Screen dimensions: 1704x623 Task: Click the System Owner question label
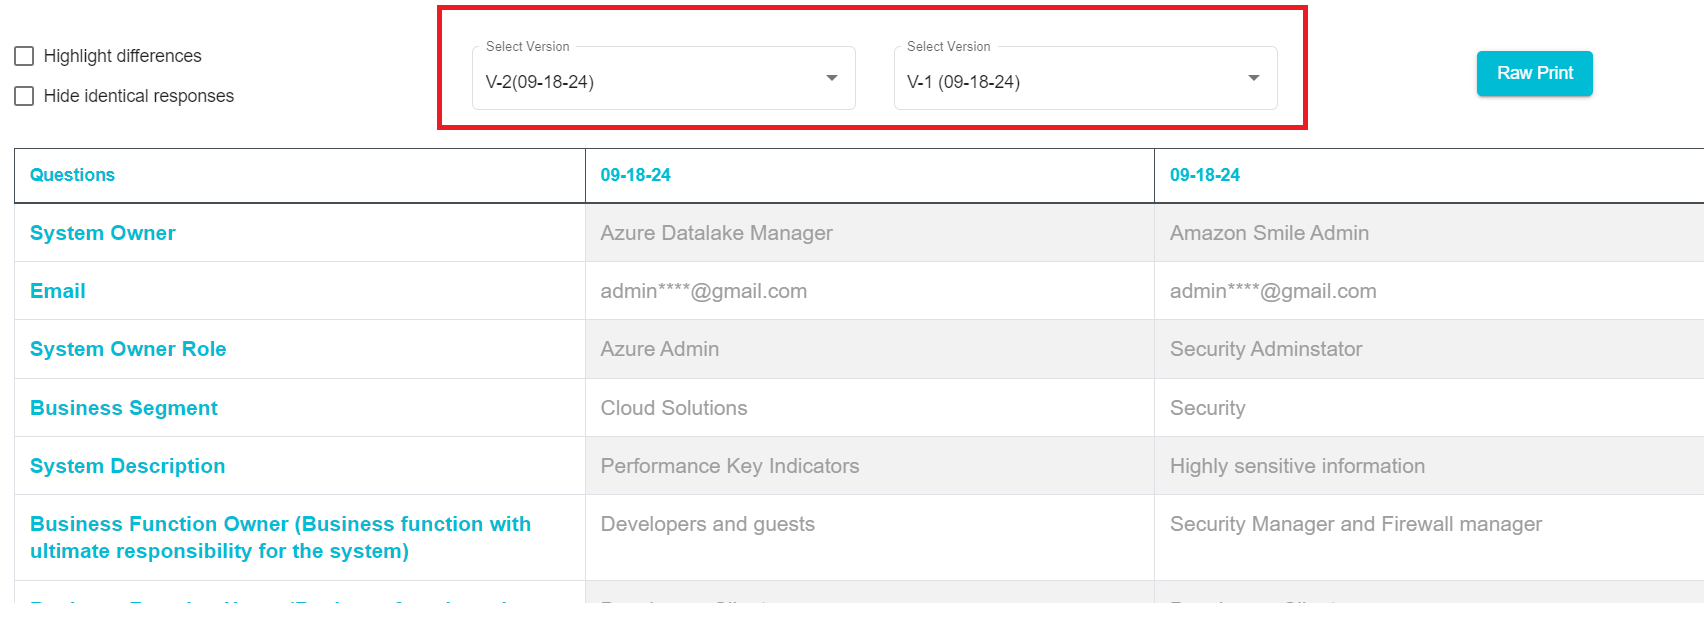103,233
